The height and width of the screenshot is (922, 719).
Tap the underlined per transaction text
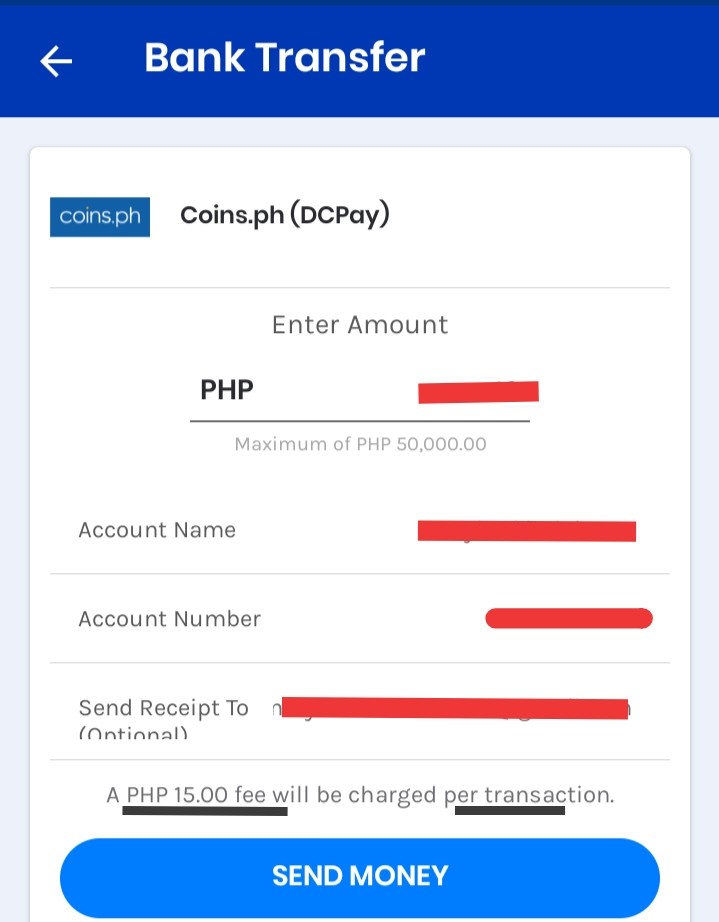click(x=529, y=795)
